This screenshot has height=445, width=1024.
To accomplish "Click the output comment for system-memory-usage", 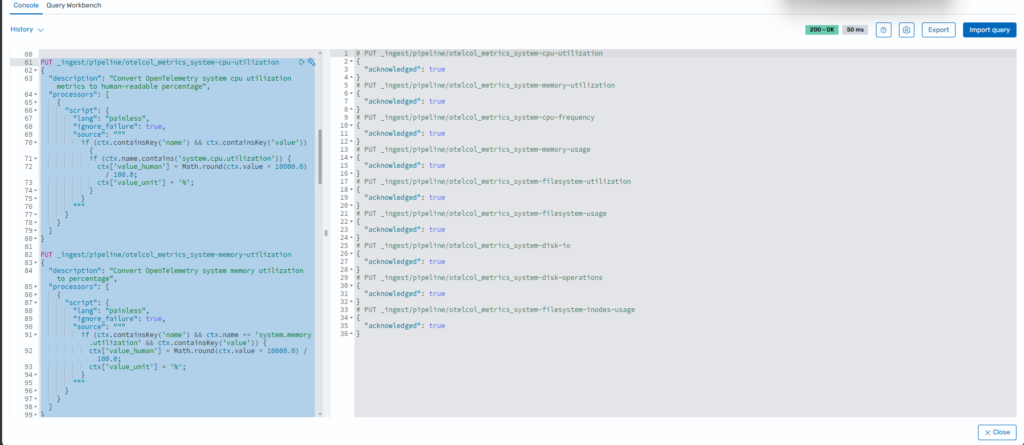I will pyautogui.click(x=473, y=149).
